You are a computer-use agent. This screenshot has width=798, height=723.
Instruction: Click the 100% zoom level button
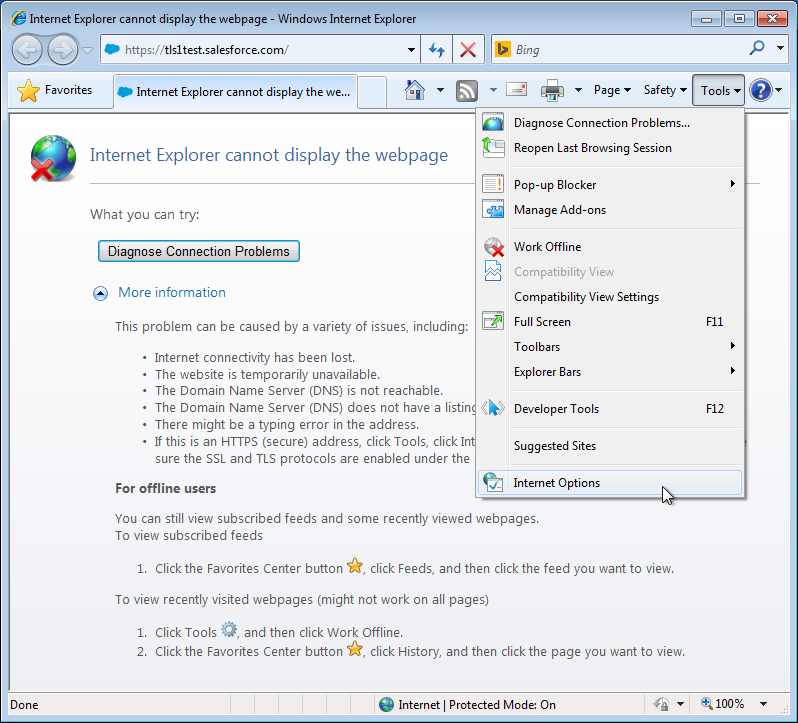[x=723, y=704]
